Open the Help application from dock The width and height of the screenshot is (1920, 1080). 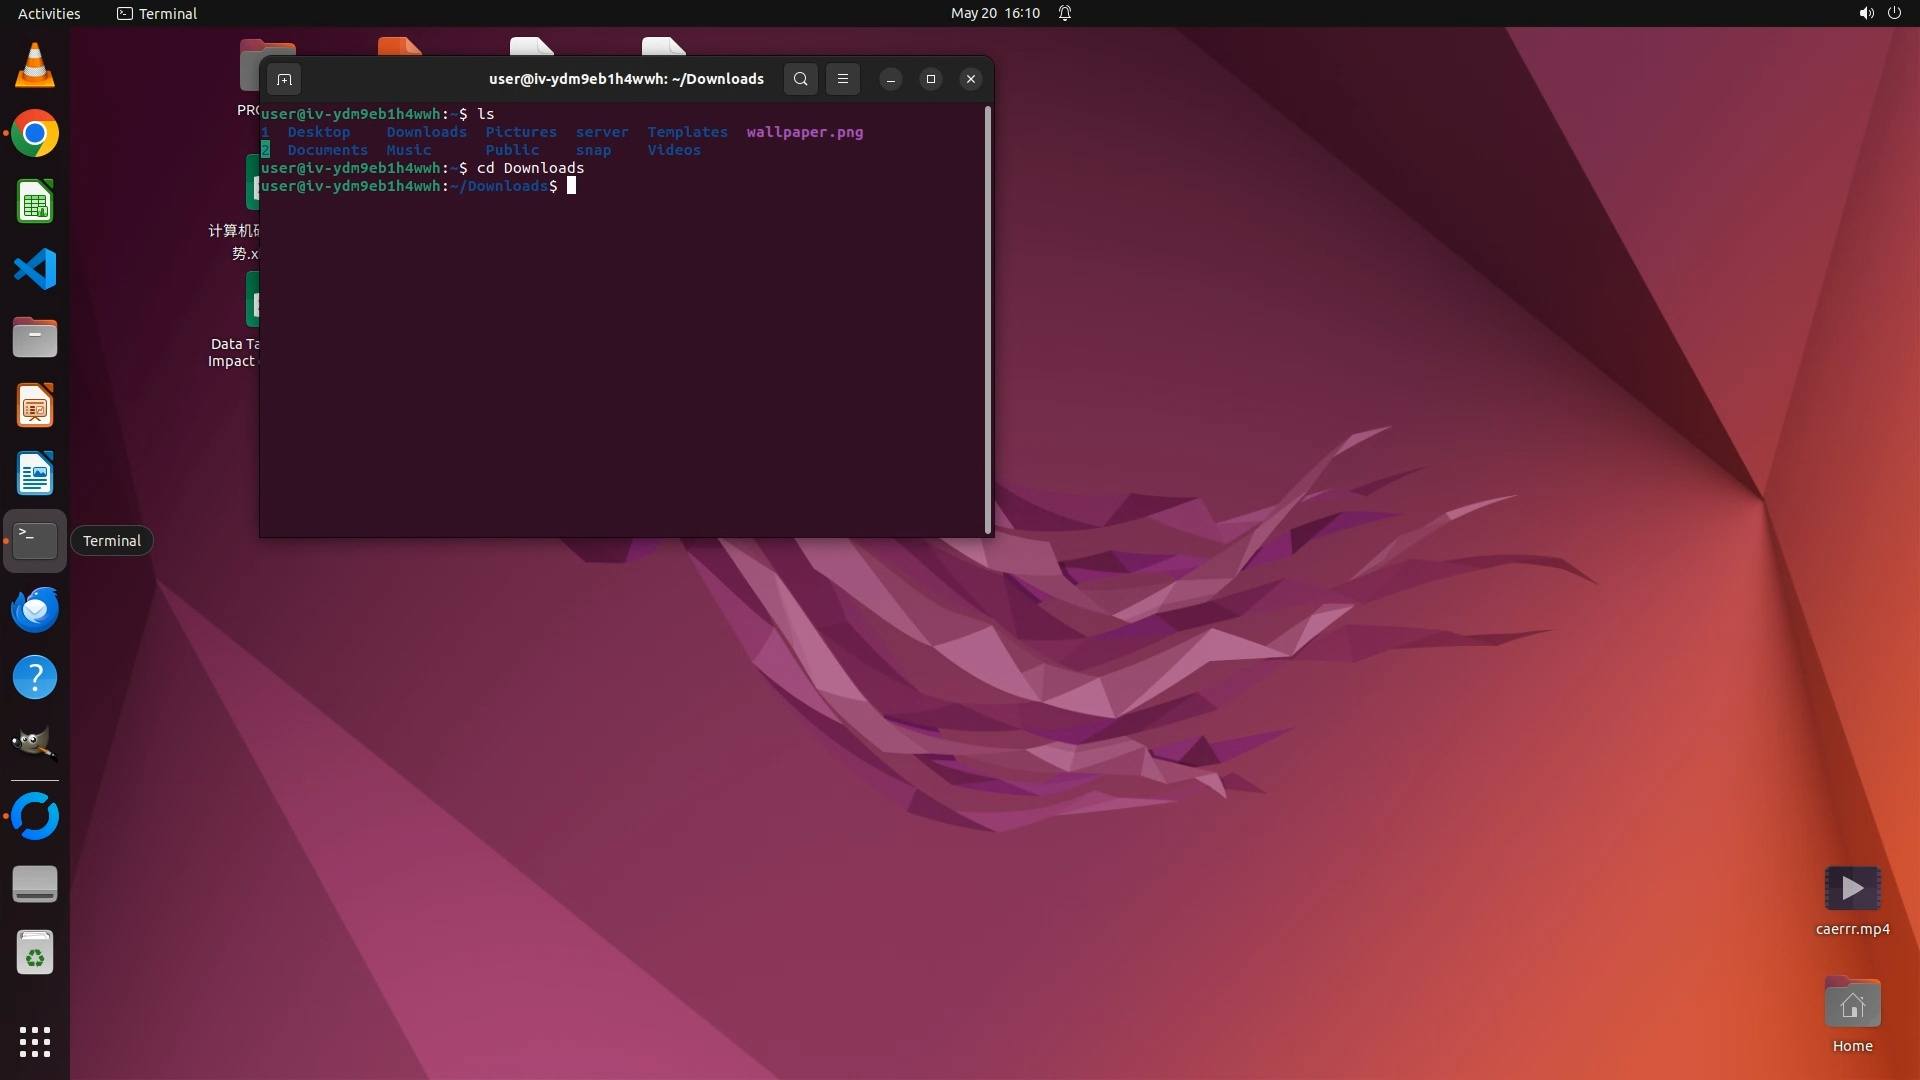coord(35,678)
